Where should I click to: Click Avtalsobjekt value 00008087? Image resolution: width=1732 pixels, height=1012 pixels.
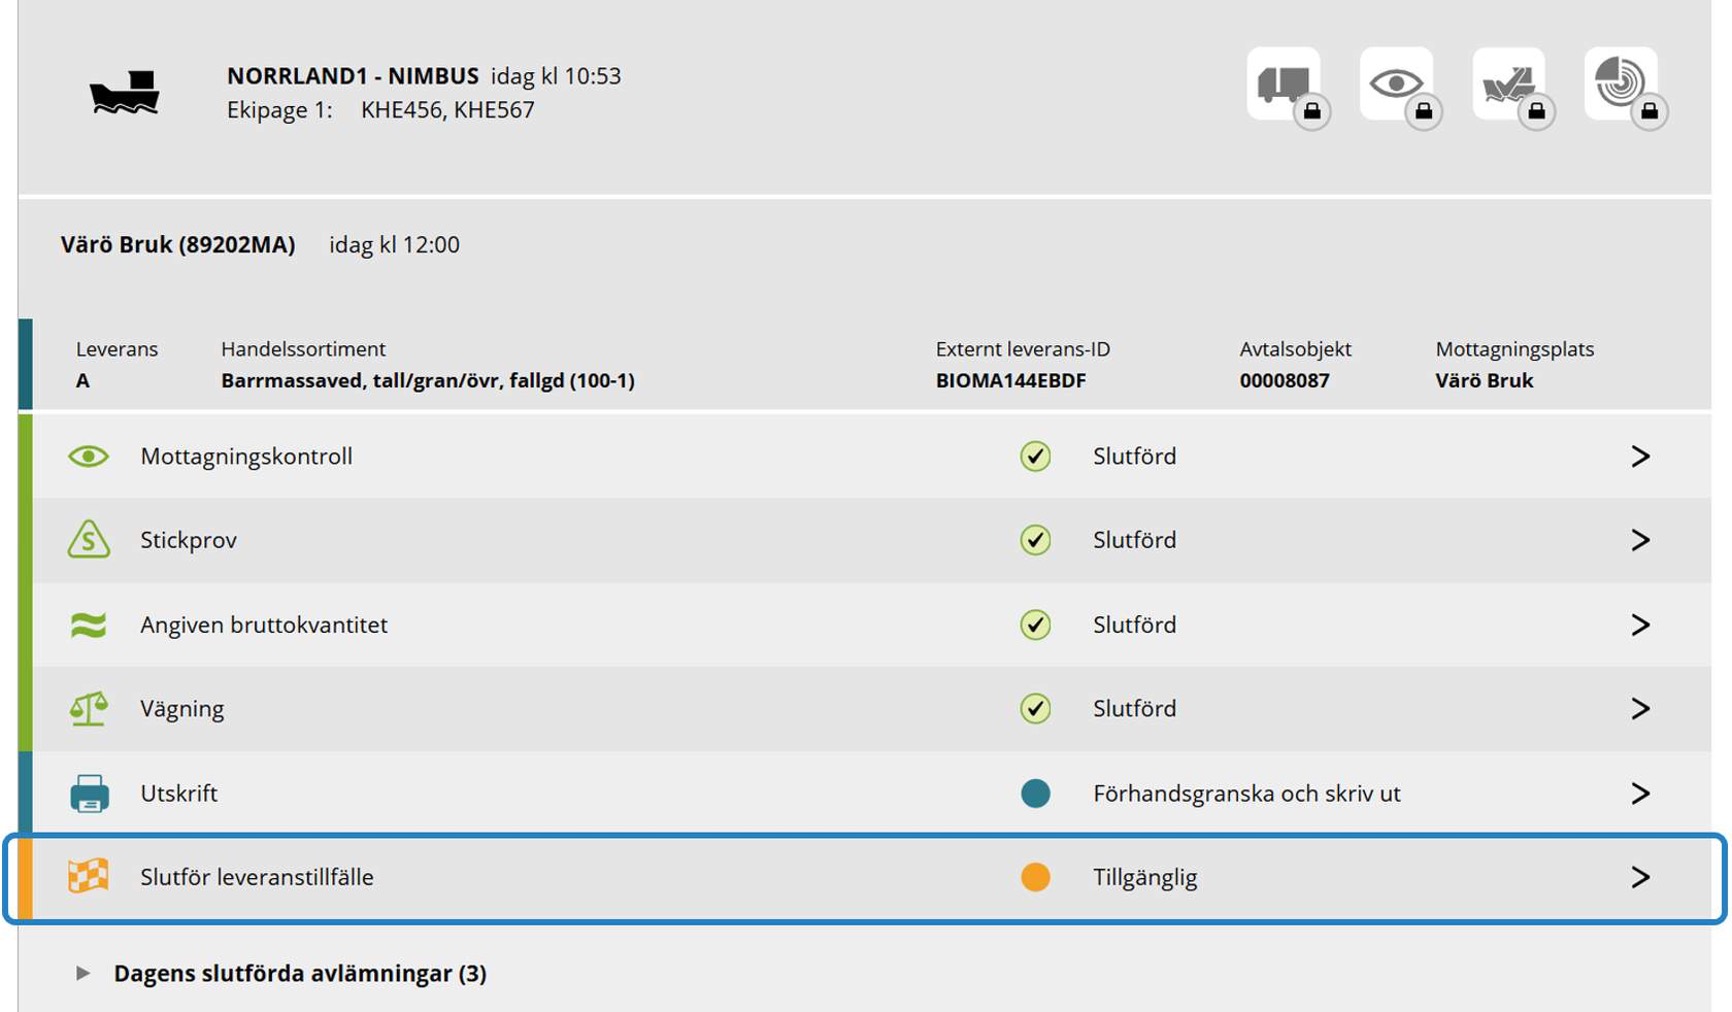tap(1284, 381)
